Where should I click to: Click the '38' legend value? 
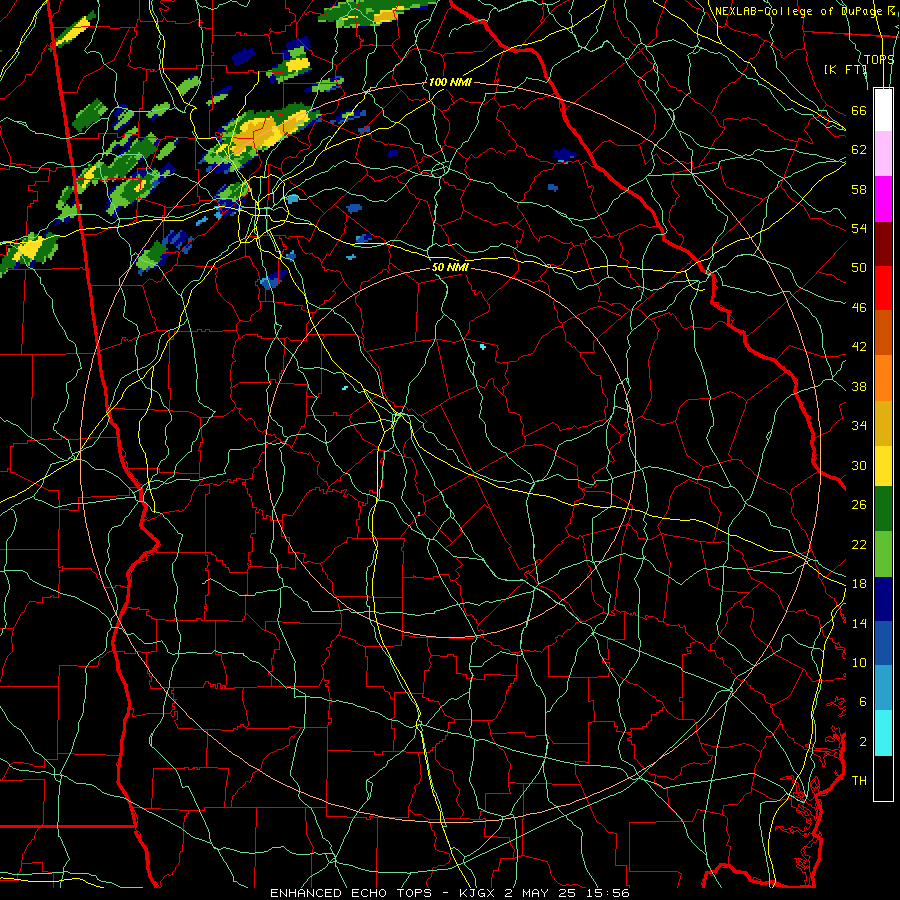tap(859, 387)
